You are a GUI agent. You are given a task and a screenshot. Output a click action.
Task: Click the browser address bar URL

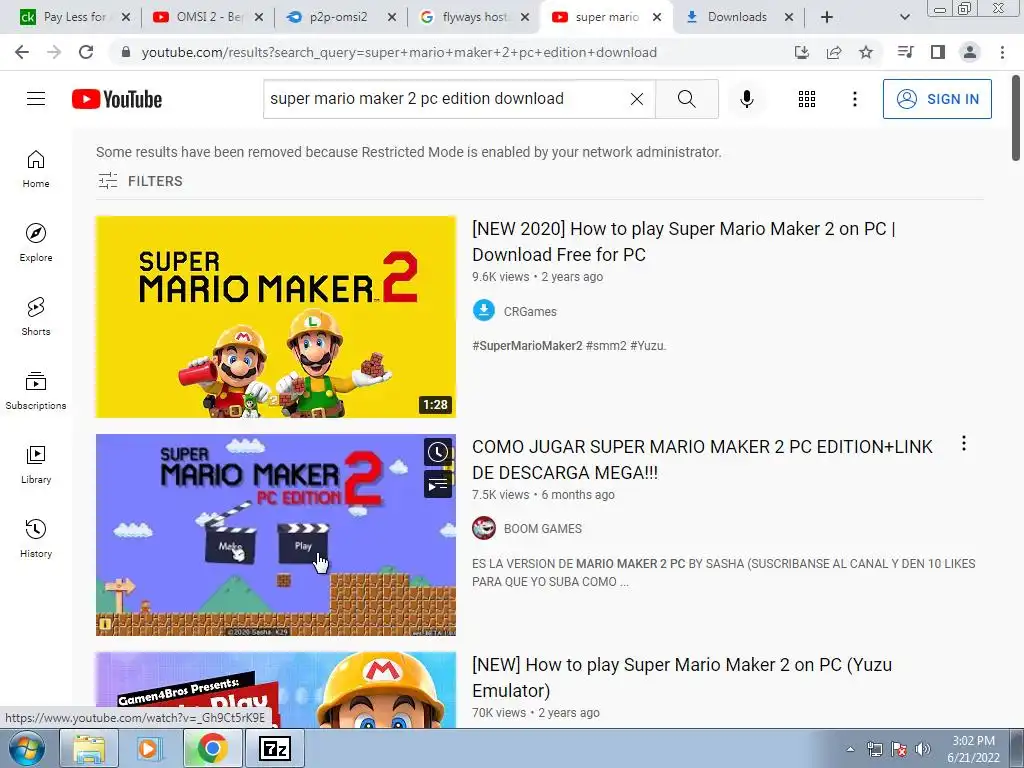point(399,52)
